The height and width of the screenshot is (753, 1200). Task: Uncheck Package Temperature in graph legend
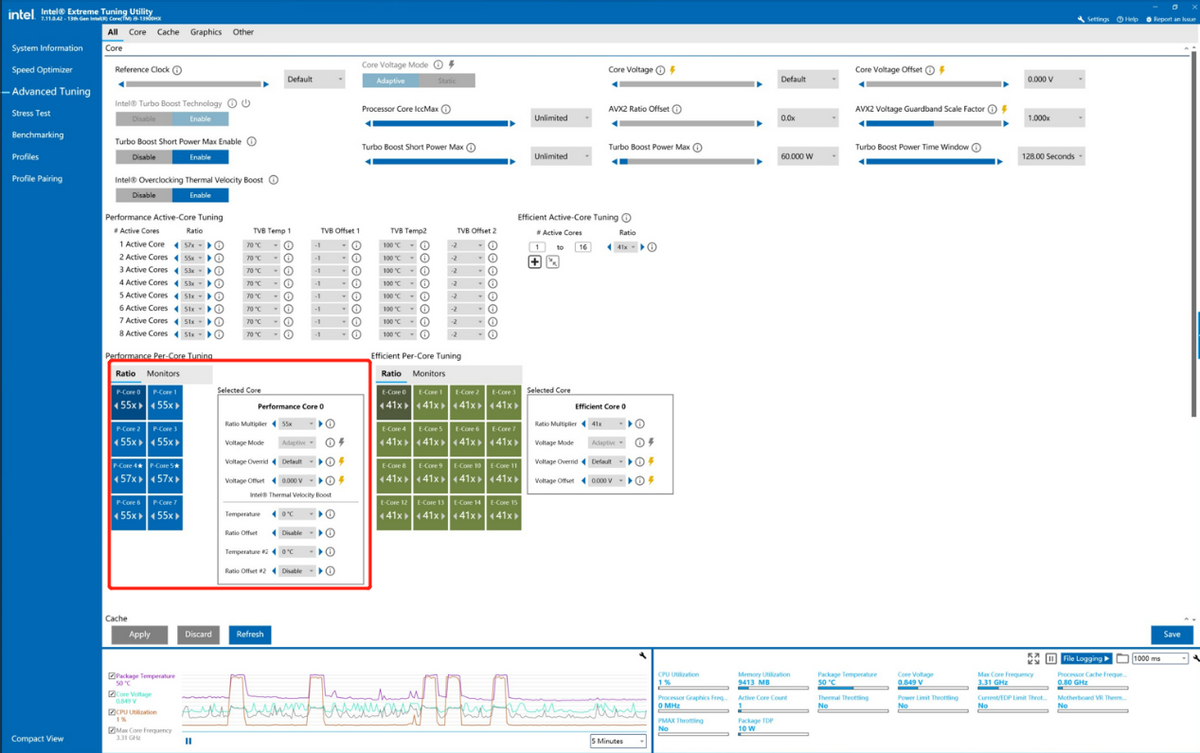(112, 676)
